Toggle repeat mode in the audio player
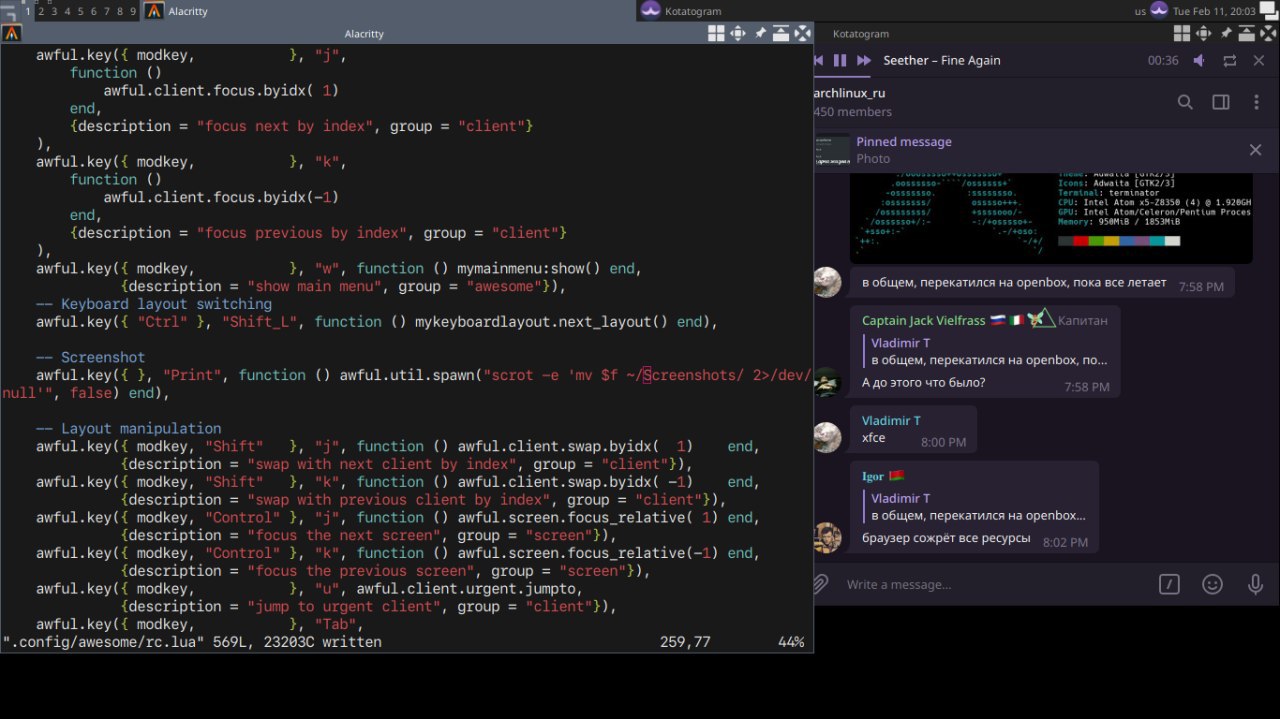The image size is (1280, 719). click(1230, 61)
